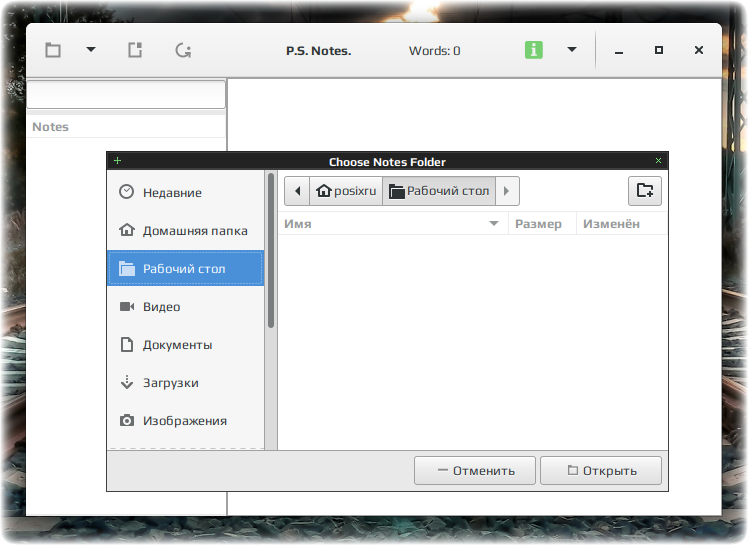Click the download arrow icon beside Загрузки
Image resolution: width=748 pixels, height=545 pixels.
[x=126, y=382]
